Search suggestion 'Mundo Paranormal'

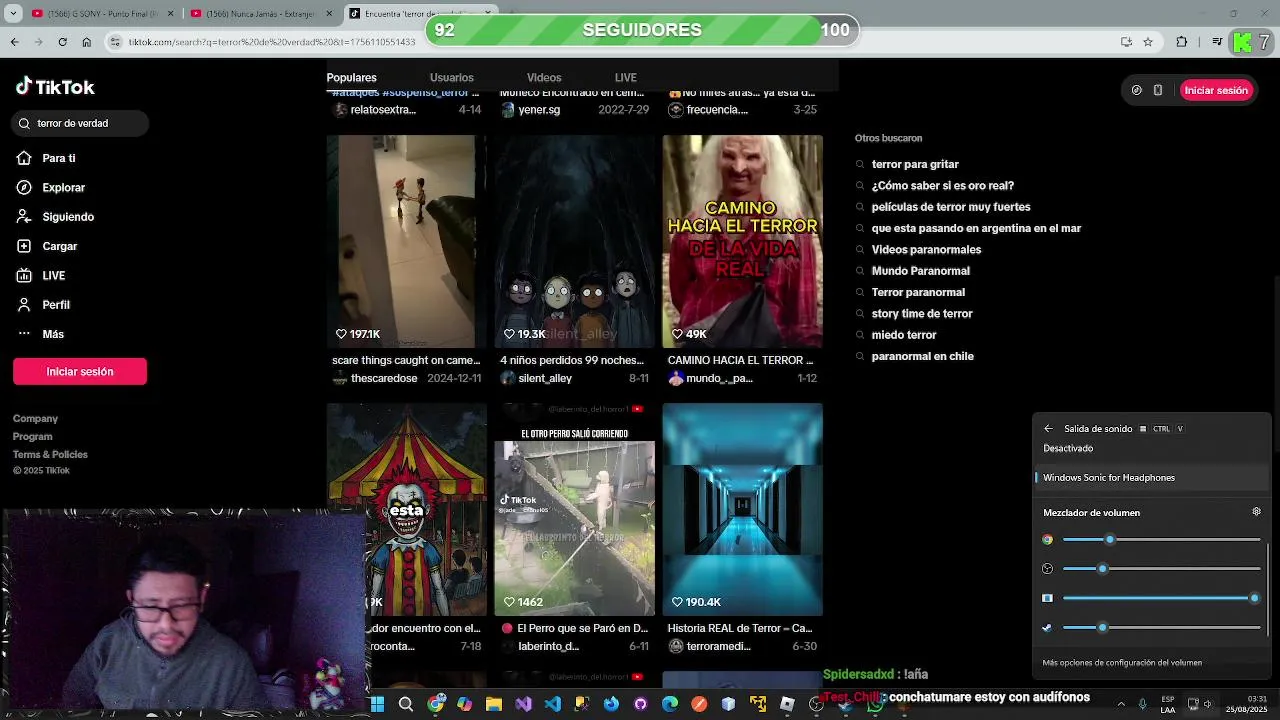pos(920,271)
